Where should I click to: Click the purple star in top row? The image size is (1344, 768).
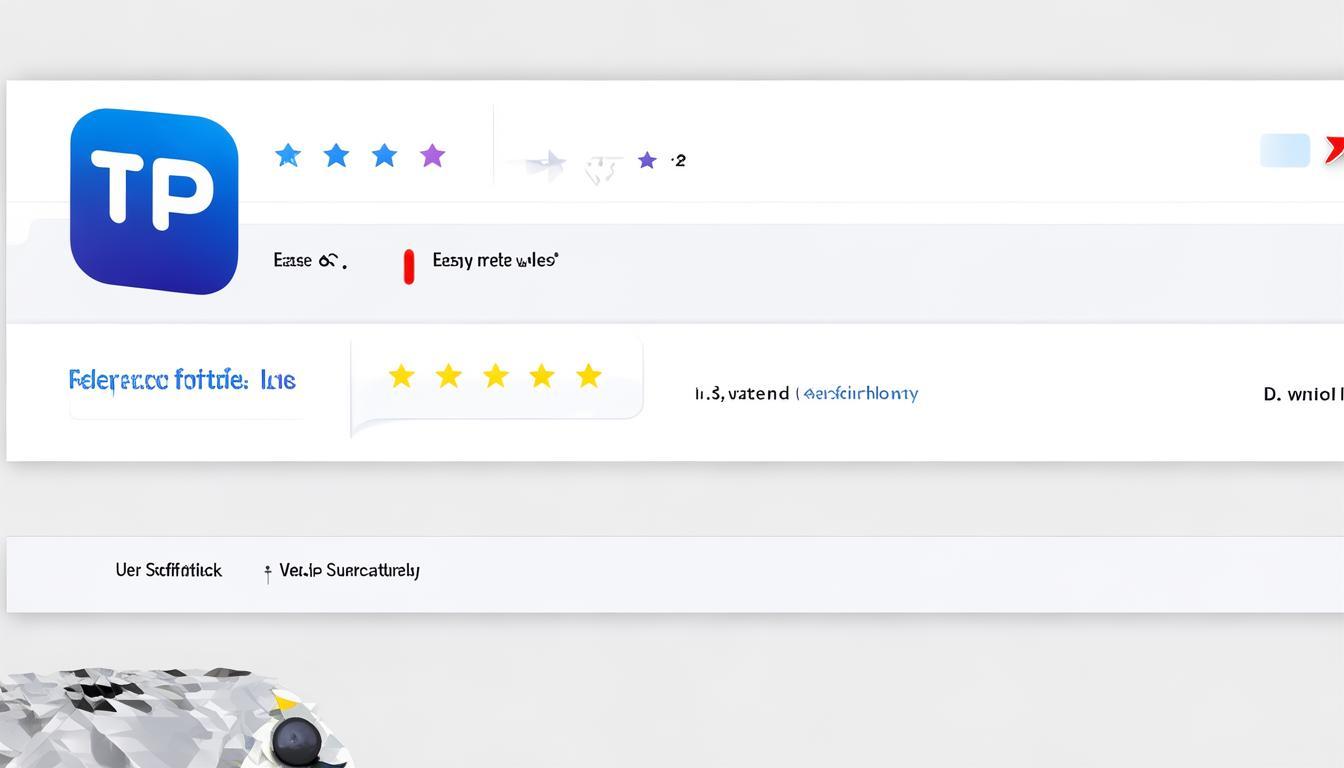[x=432, y=155]
